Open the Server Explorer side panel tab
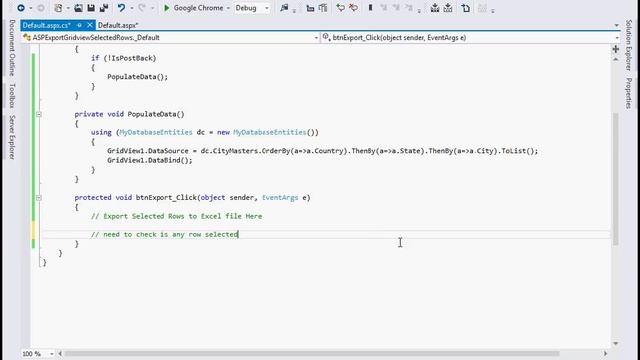 tap(12, 137)
